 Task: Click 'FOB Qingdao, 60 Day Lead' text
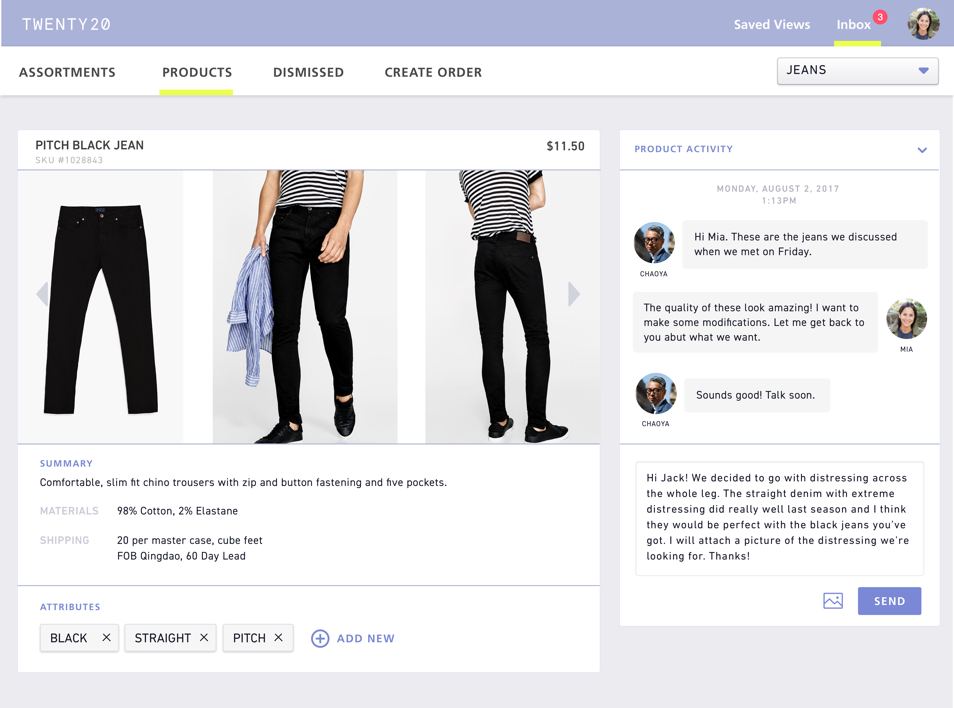pyautogui.click(x=181, y=556)
